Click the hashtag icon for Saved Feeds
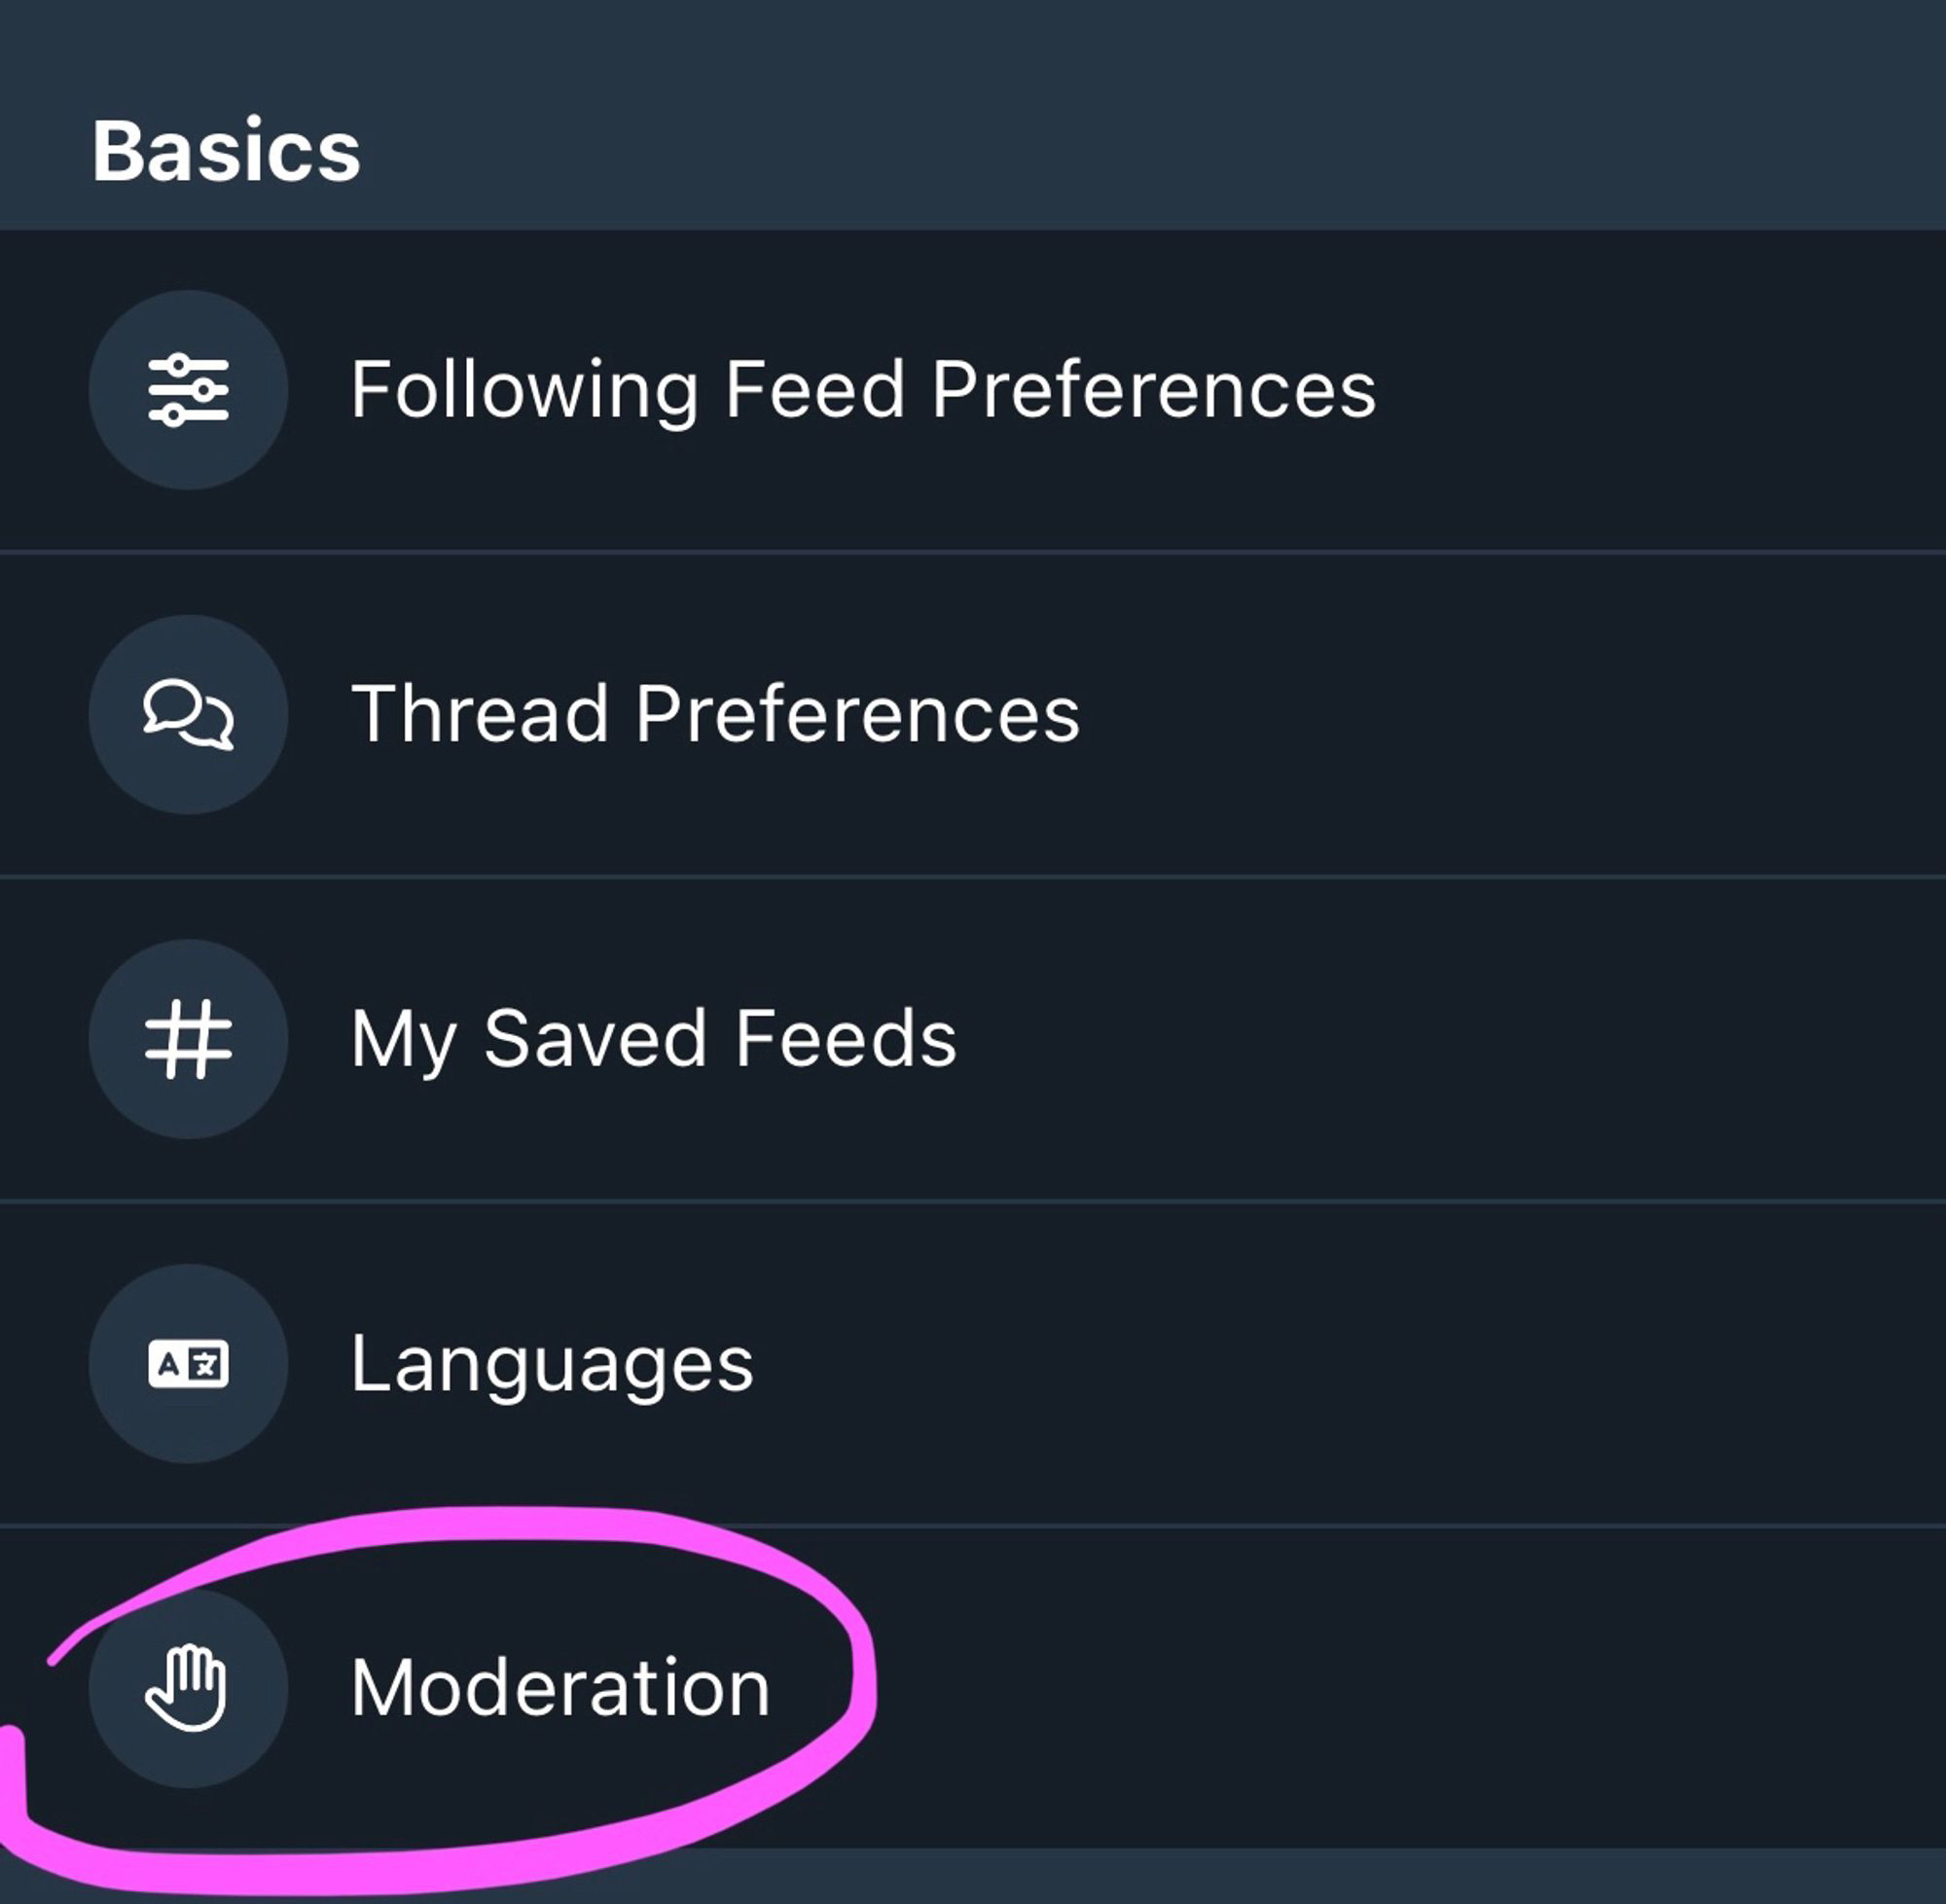The image size is (1946, 1904). click(x=188, y=1039)
